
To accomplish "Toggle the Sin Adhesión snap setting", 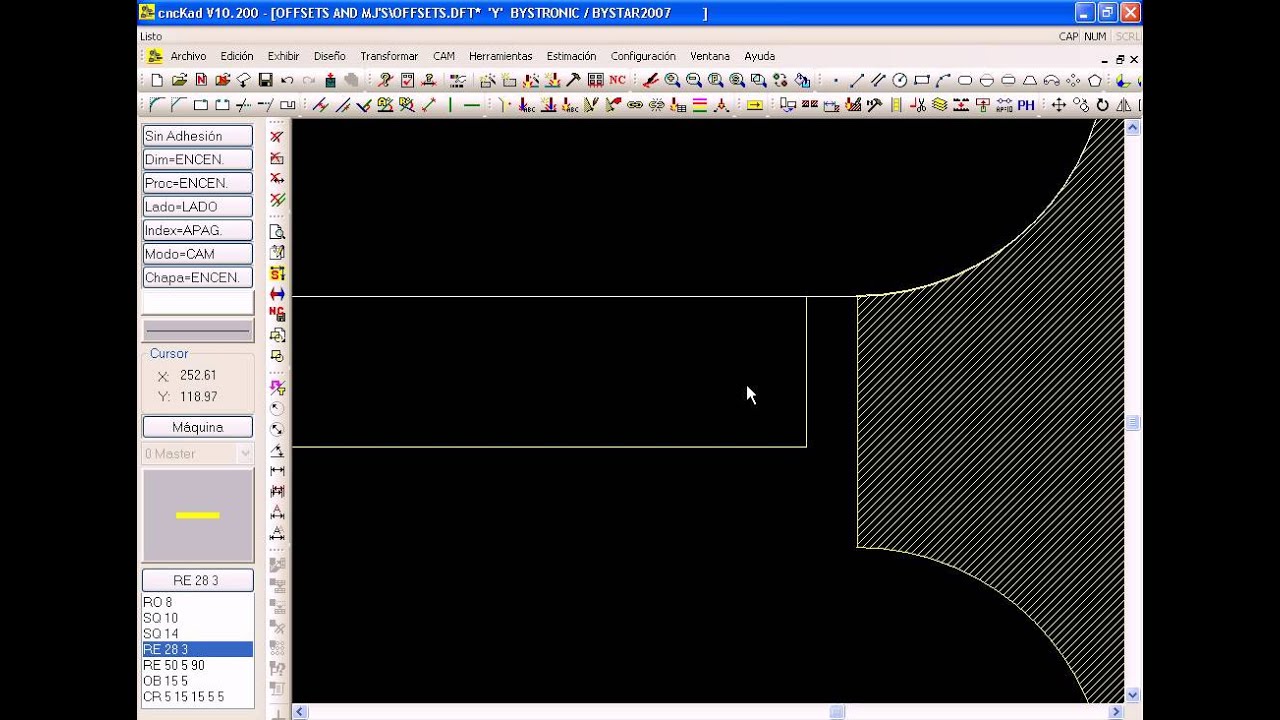I will coord(198,136).
